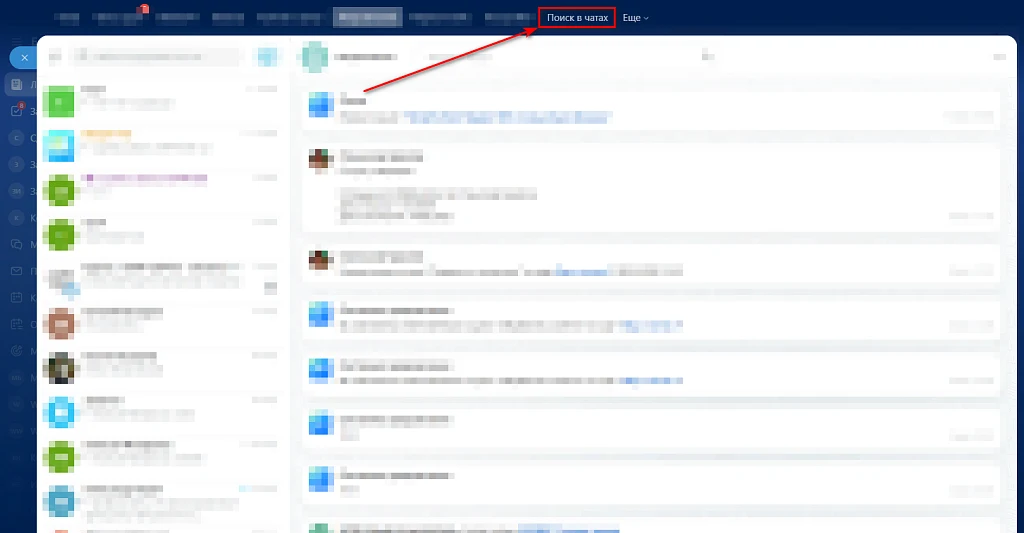Open the tasks icon with red badge in sidebar
Screen dimensions: 1024x533
17,110
